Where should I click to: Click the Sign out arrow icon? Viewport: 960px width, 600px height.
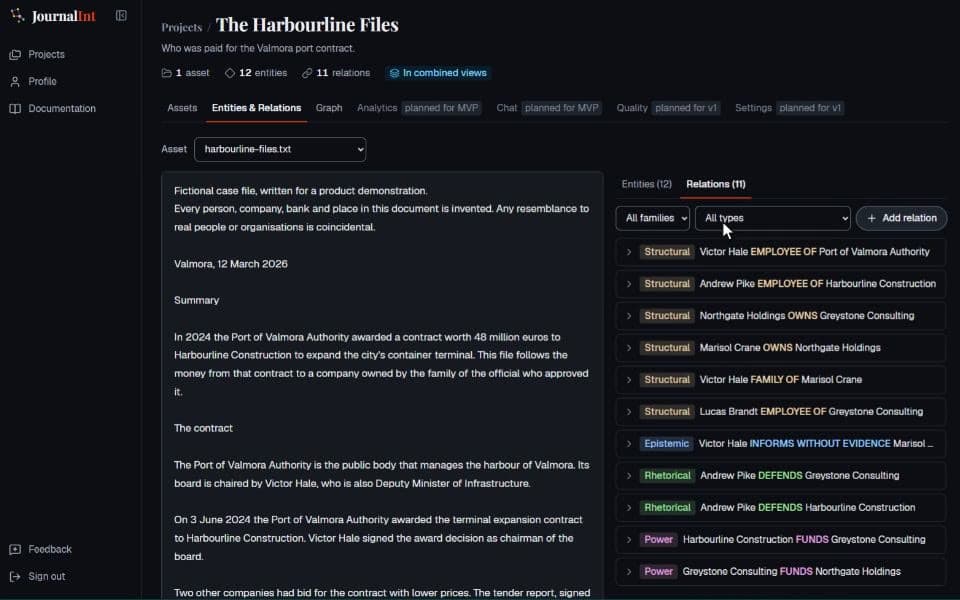[15, 576]
